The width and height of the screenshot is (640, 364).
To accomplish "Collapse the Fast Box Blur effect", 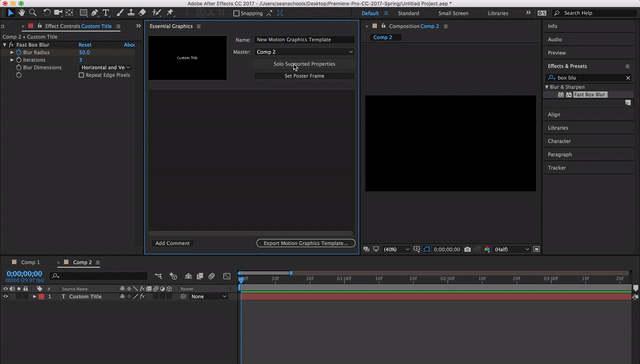I will click(4, 45).
